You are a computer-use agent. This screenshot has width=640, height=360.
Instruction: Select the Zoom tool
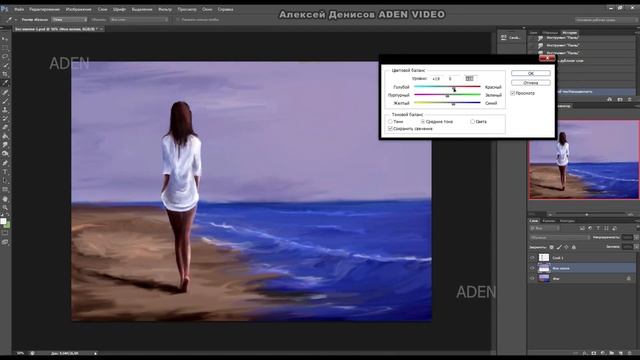(x=5, y=207)
